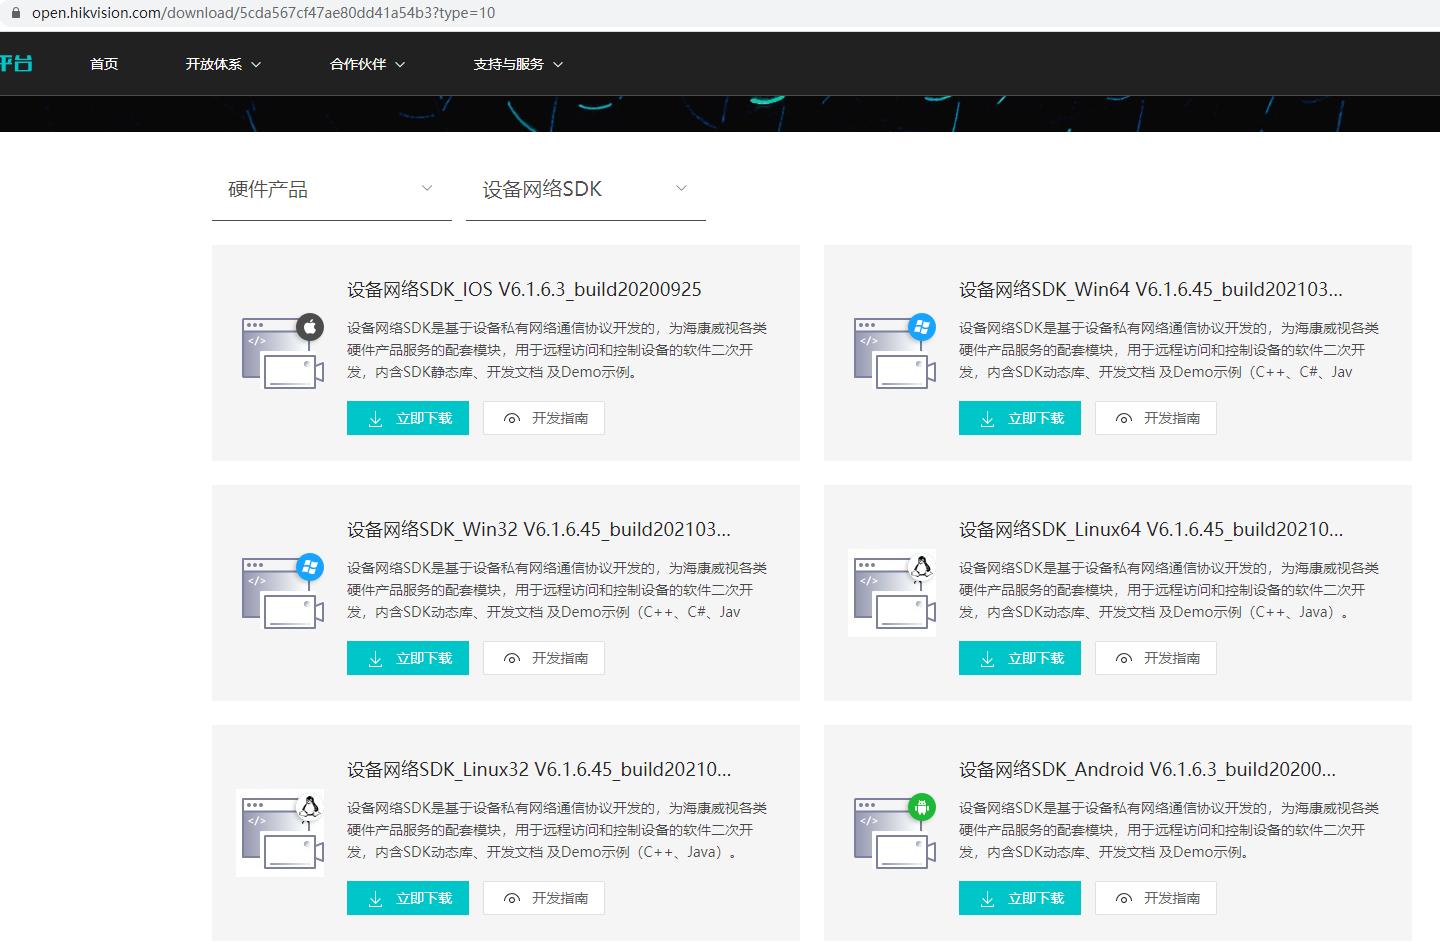Open the 设备网络SDK dropdown
This screenshot has height=951, width=1440.
click(x=585, y=189)
